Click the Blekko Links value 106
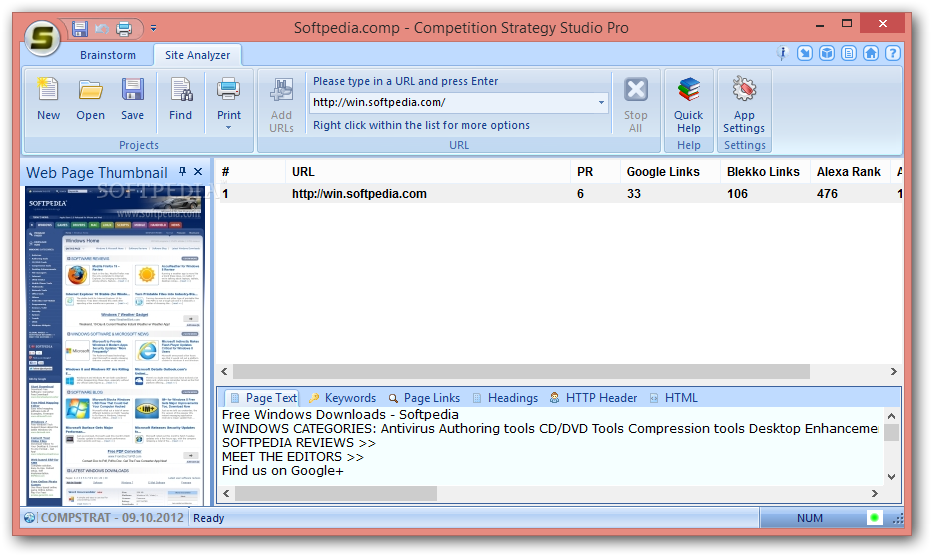 (737, 194)
